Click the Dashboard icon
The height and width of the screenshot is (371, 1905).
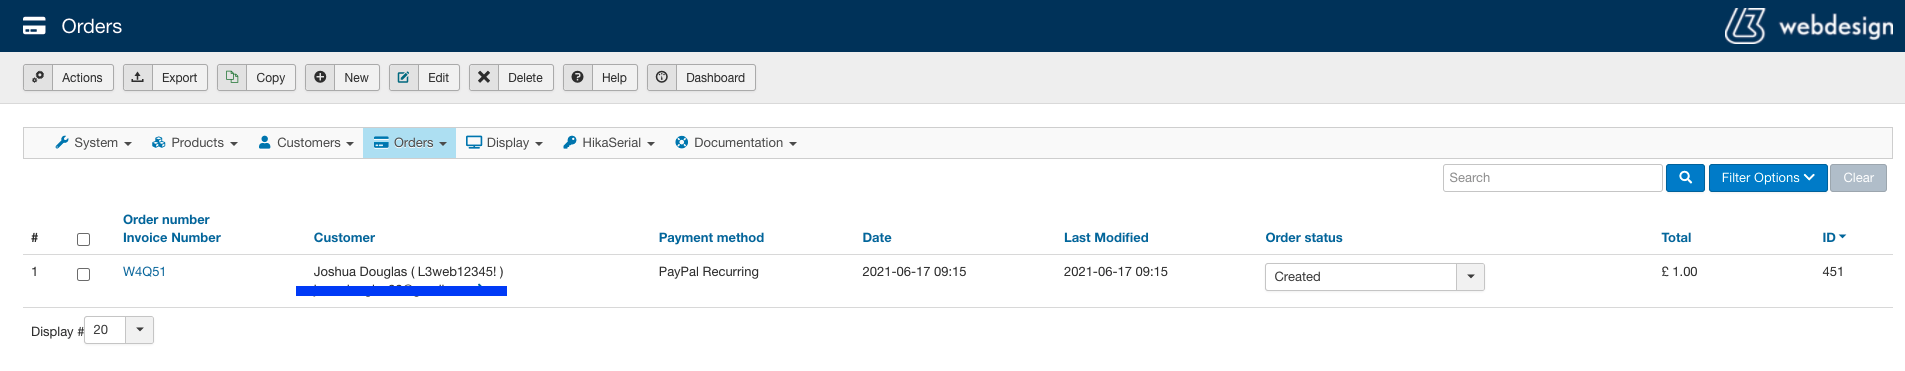(x=662, y=77)
